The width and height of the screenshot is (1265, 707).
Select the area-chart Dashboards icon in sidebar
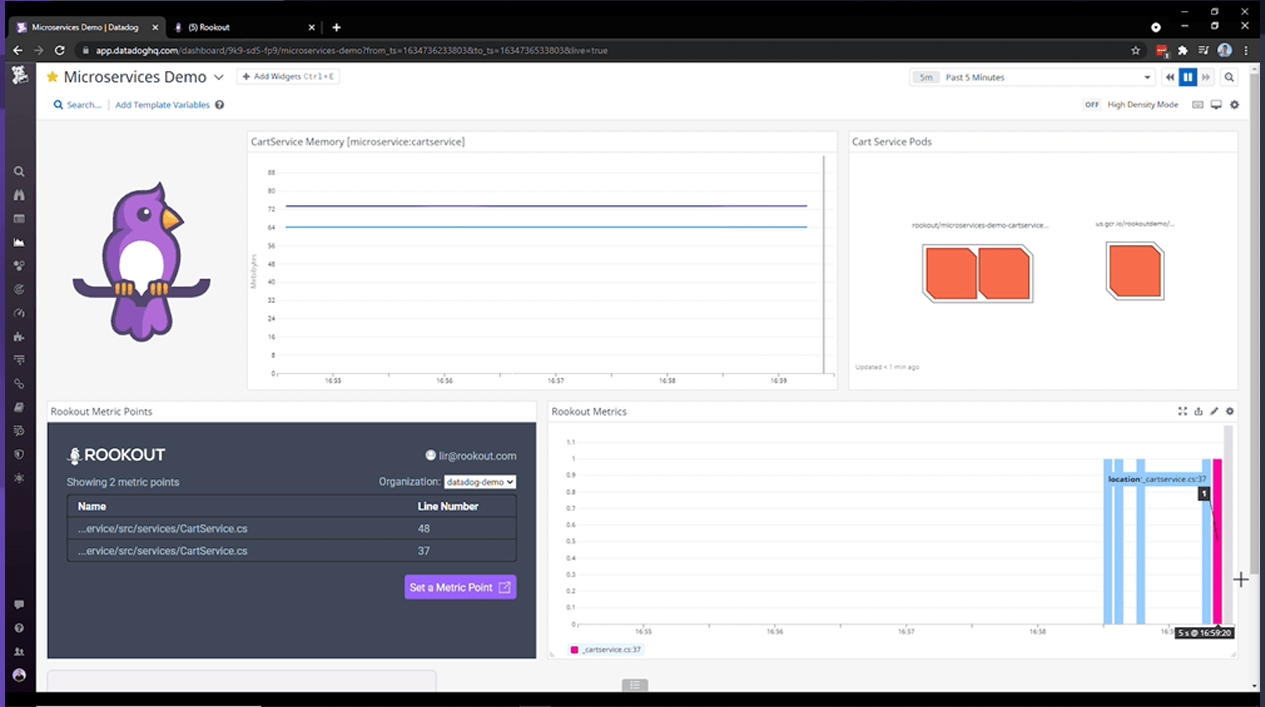[19, 242]
